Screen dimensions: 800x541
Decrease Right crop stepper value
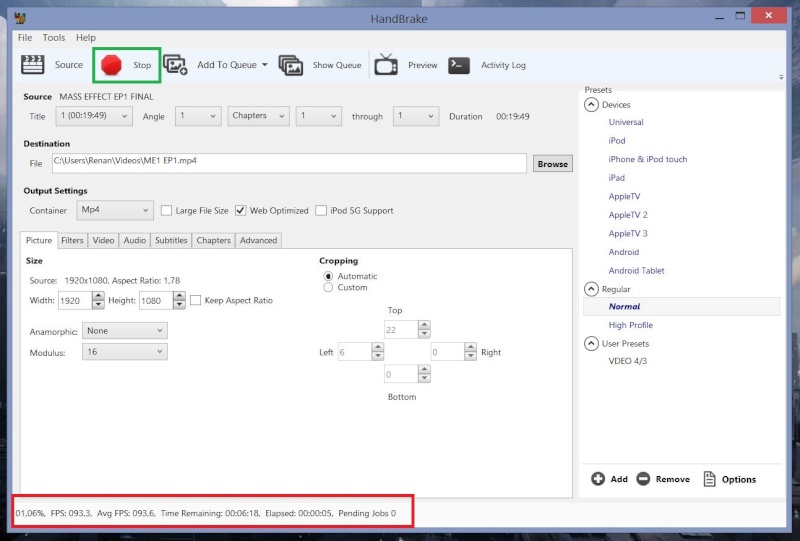point(470,356)
